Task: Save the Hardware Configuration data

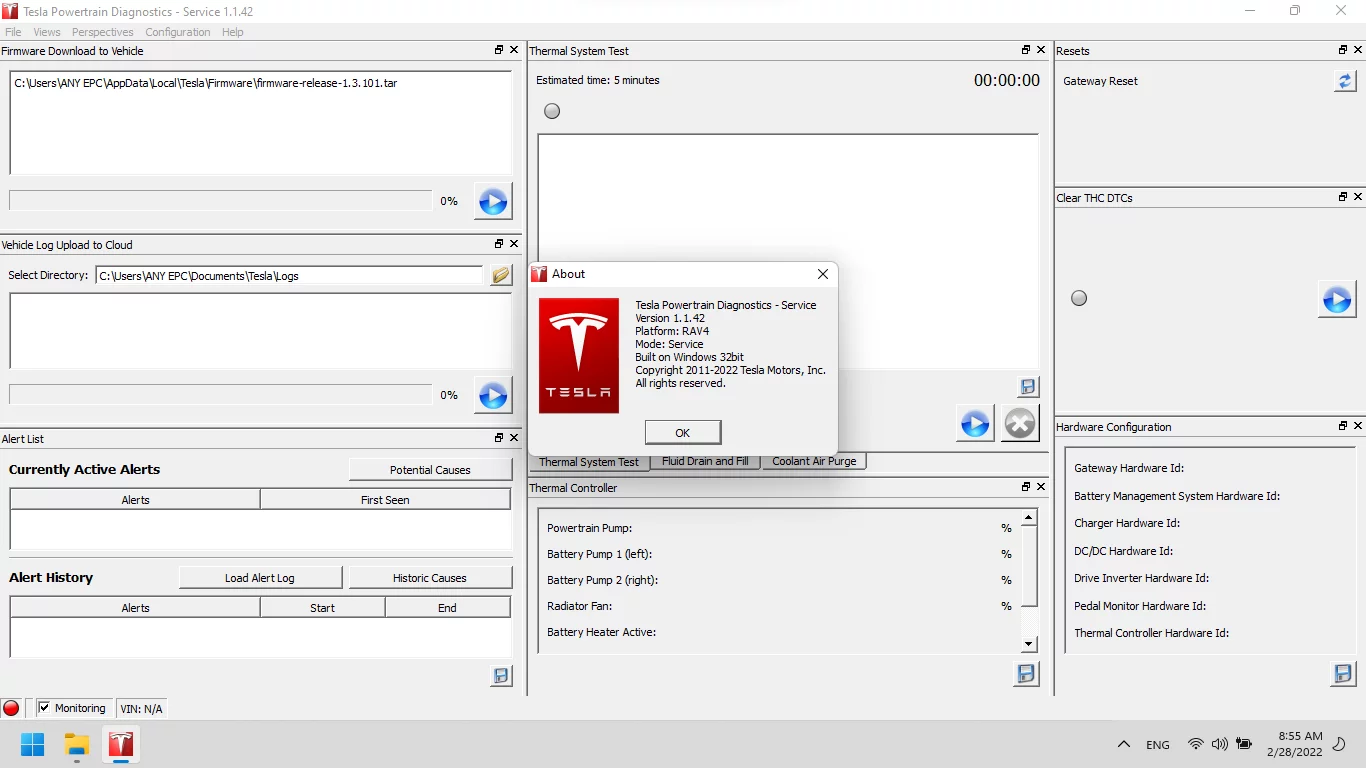Action: [x=1343, y=674]
